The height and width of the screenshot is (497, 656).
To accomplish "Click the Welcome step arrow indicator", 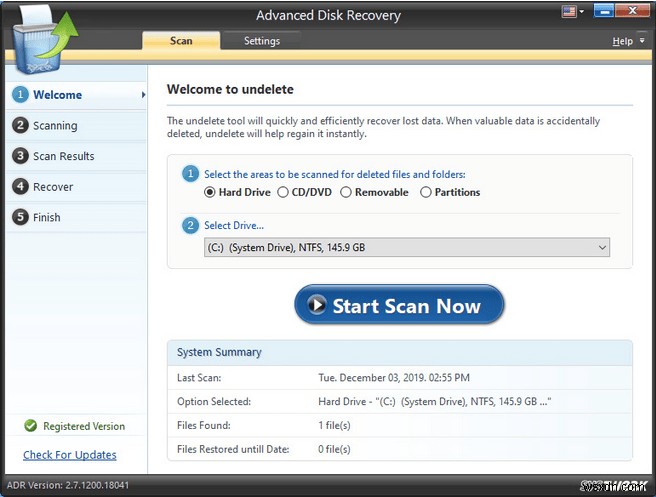I will click(143, 95).
